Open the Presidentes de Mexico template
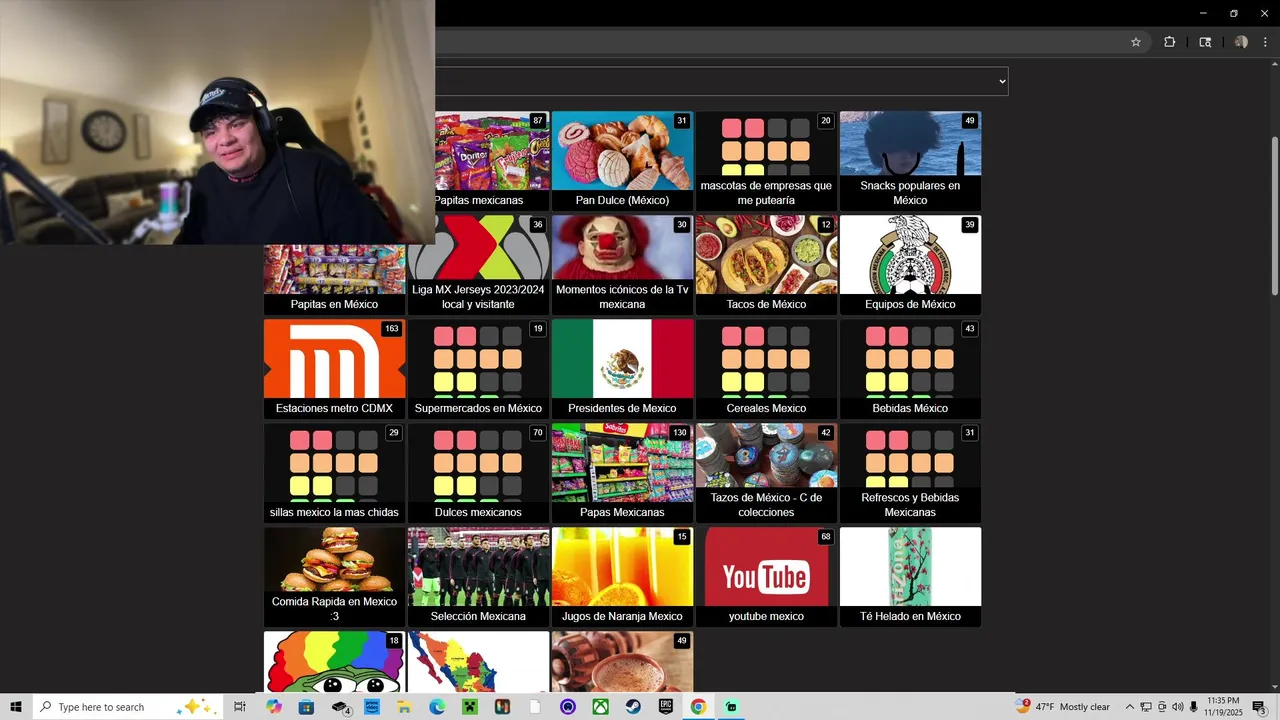The width and height of the screenshot is (1280, 720). [622, 368]
